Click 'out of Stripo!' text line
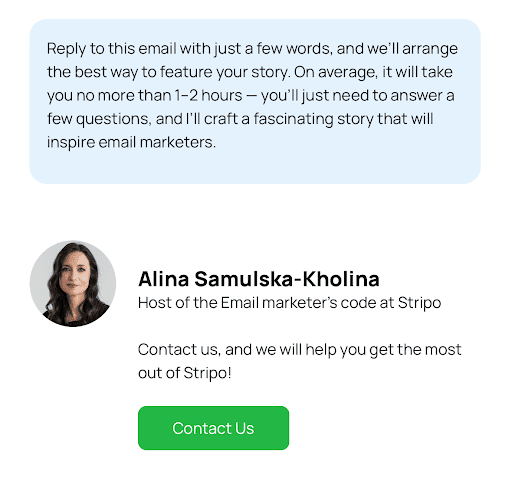The height and width of the screenshot is (478, 512). tap(185, 373)
